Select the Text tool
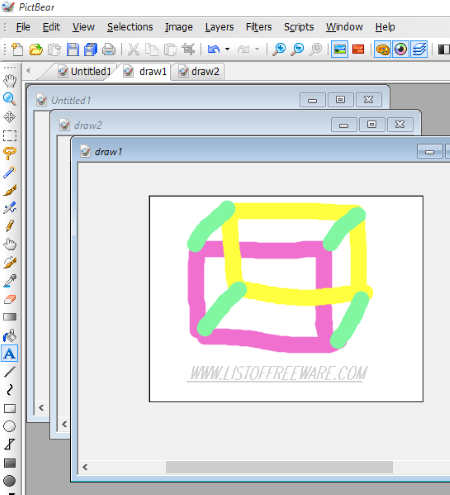This screenshot has height=495, width=450. [x=9, y=354]
